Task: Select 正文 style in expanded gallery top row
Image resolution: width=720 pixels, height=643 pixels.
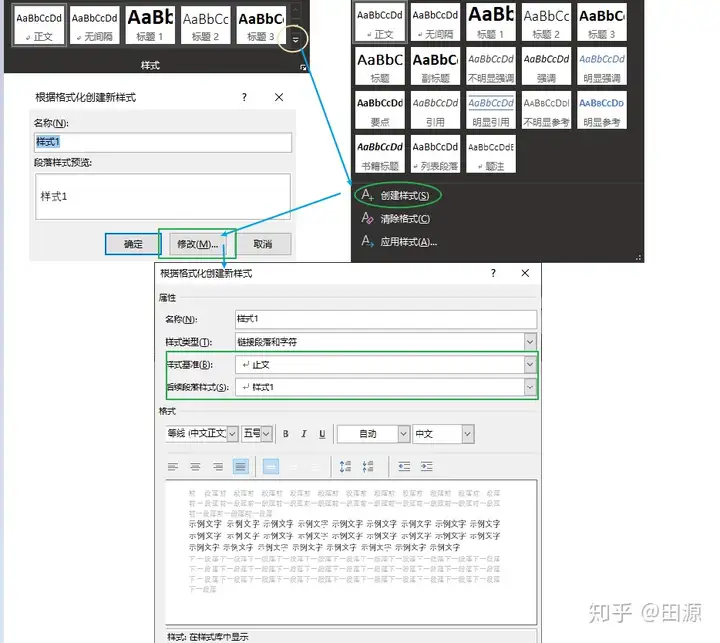Action: pyautogui.click(x=380, y=23)
